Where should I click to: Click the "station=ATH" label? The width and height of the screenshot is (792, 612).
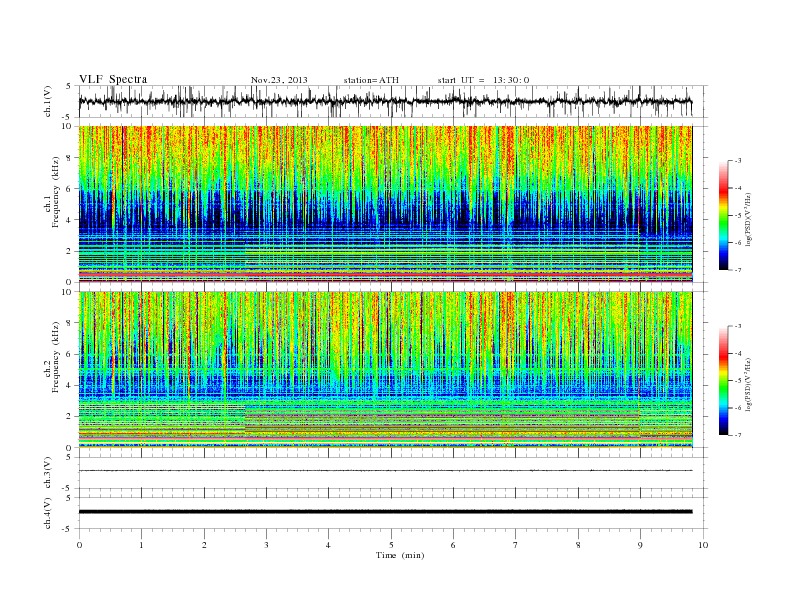point(371,80)
